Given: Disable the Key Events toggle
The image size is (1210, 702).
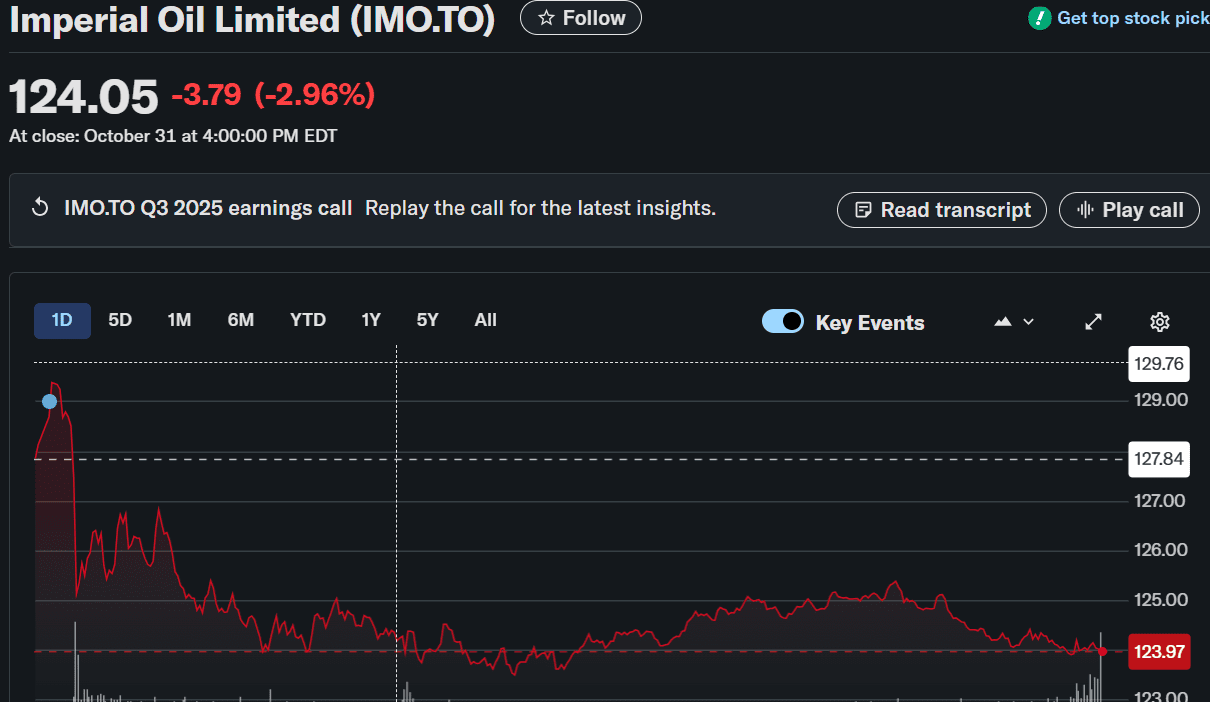Looking at the screenshot, I should point(783,321).
